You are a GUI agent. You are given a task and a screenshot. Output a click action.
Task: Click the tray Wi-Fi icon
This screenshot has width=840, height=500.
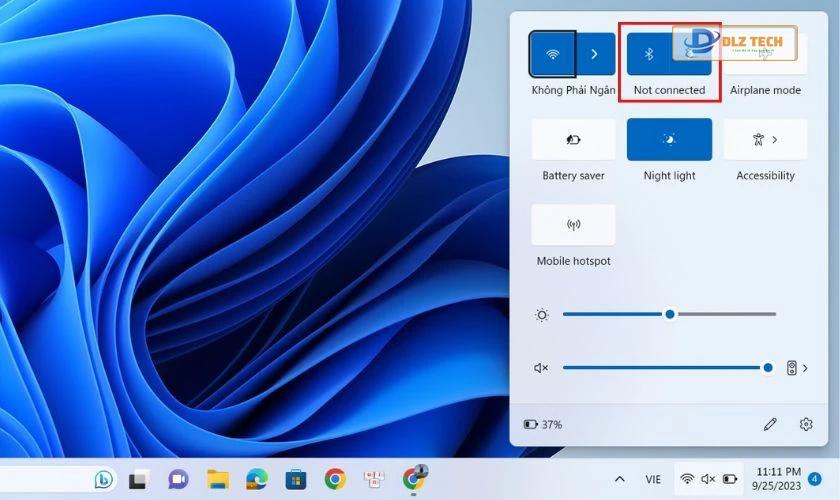[687, 479]
